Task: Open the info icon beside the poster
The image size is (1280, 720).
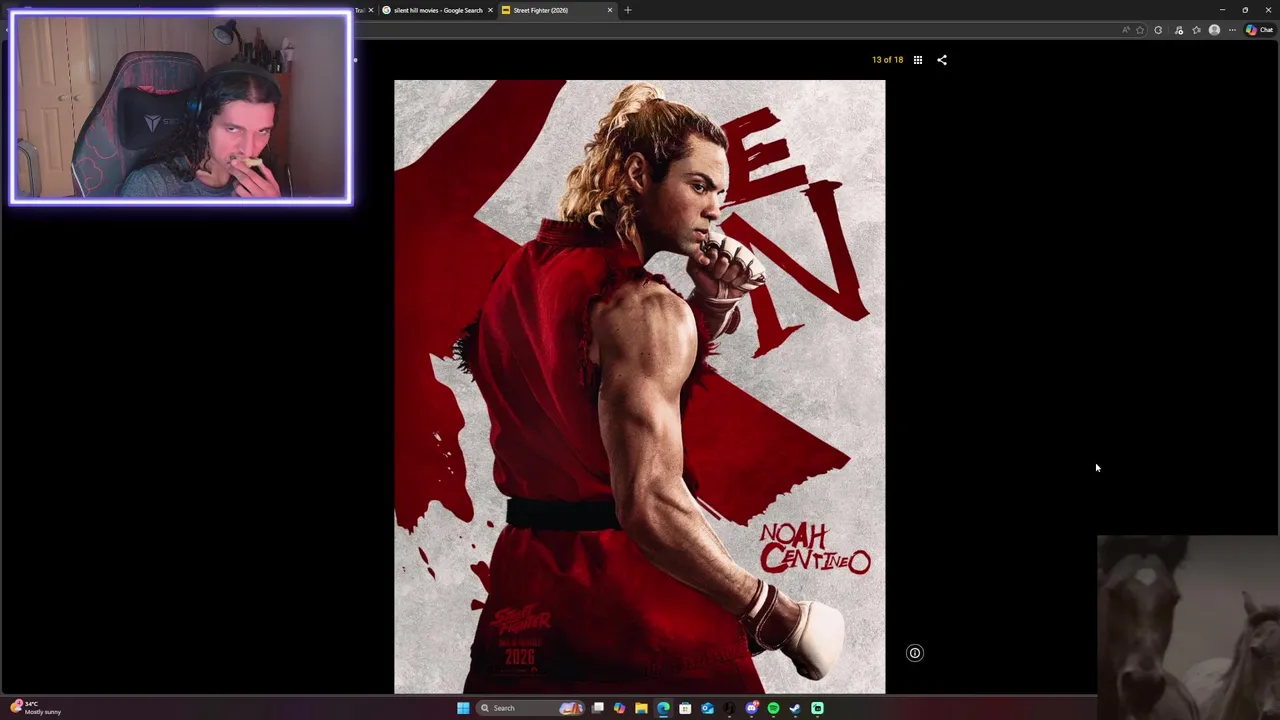Action: click(x=914, y=653)
